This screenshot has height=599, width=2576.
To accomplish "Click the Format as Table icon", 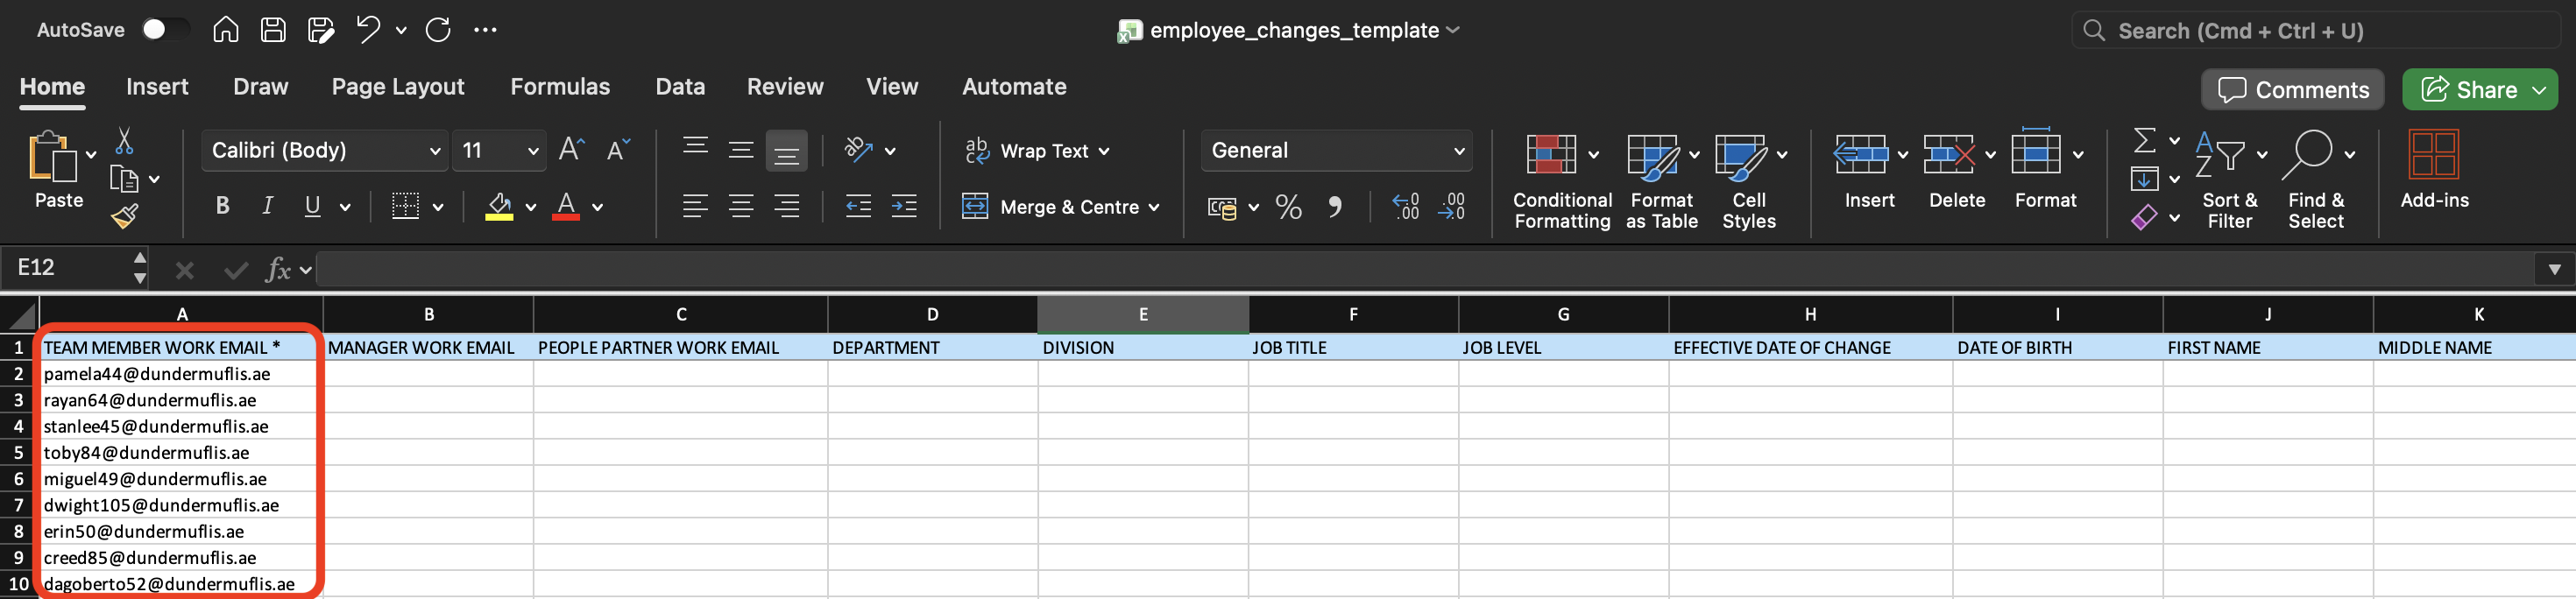I will [x=1652, y=155].
